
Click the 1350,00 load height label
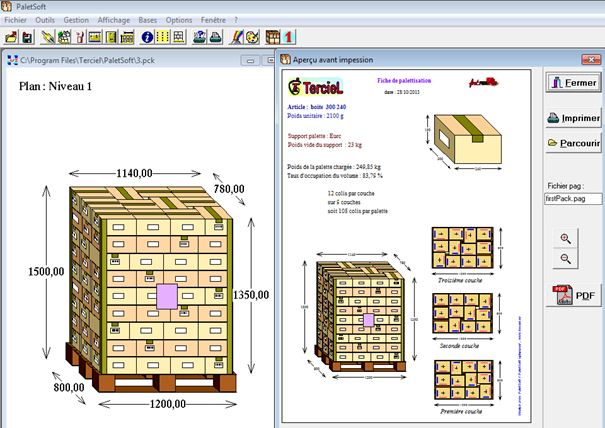pos(251,295)
